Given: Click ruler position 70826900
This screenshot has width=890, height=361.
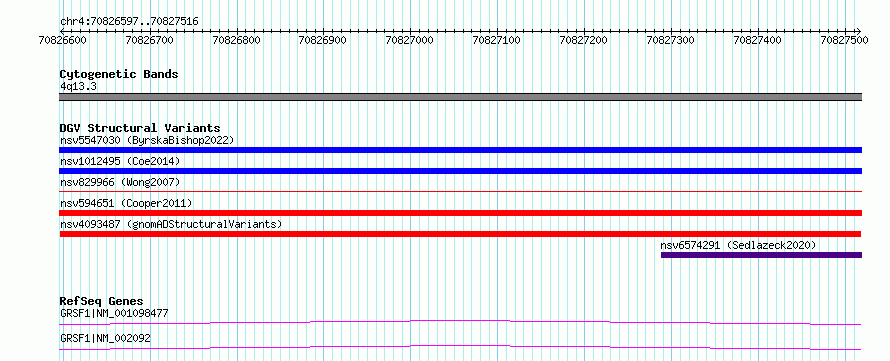Looking at the screenshot, I should [x=323, y=40].
